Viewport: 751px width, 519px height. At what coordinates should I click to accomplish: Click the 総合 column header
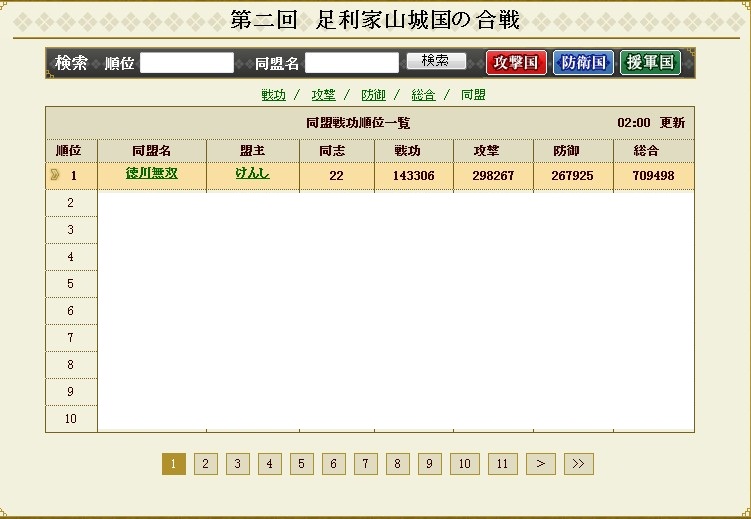click(x=654, y=151)
